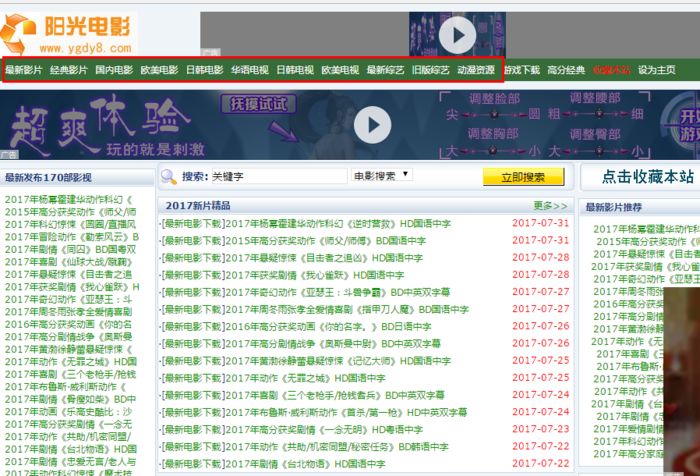Image resolution: width=700 pixels, height=476 pixels.
Task: Click left sidebar 2017年科幻惊悚《囡囡/直播风 link
Action: point(71,225)
